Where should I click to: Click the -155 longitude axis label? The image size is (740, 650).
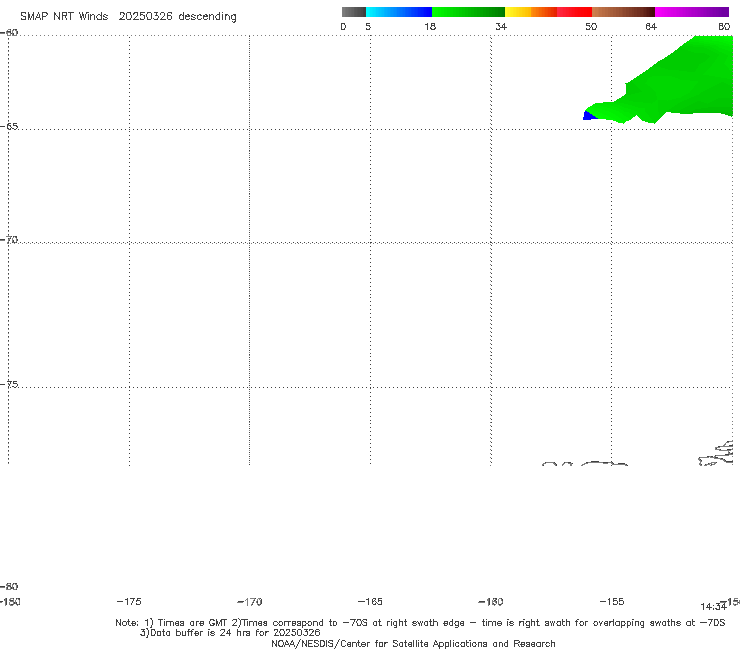click(x=612, y=601)
